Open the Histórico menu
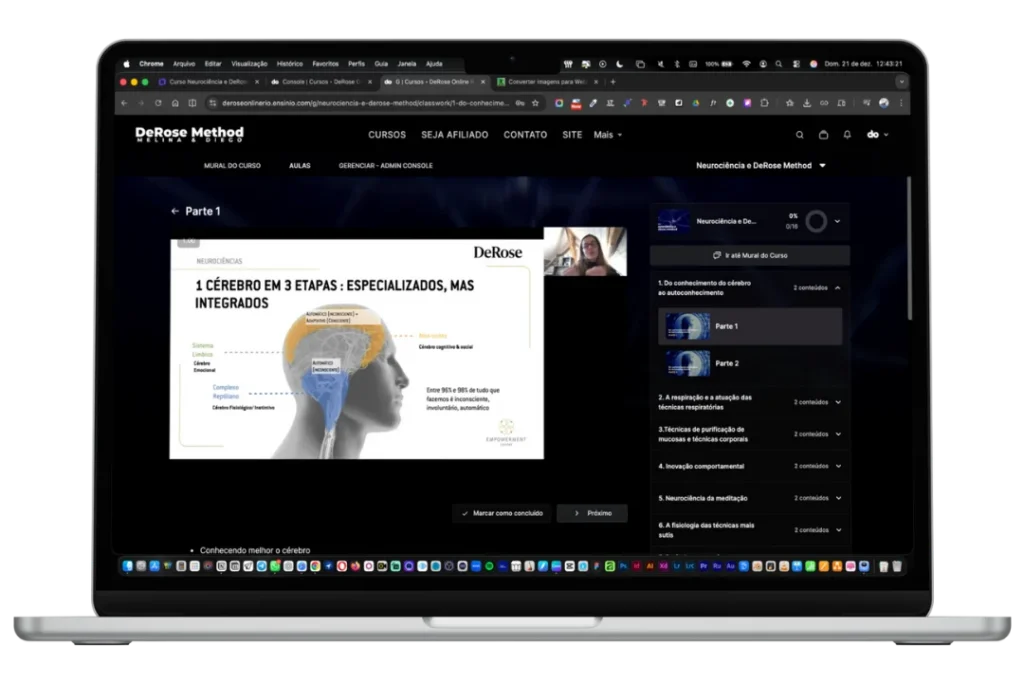 (289, 64)
